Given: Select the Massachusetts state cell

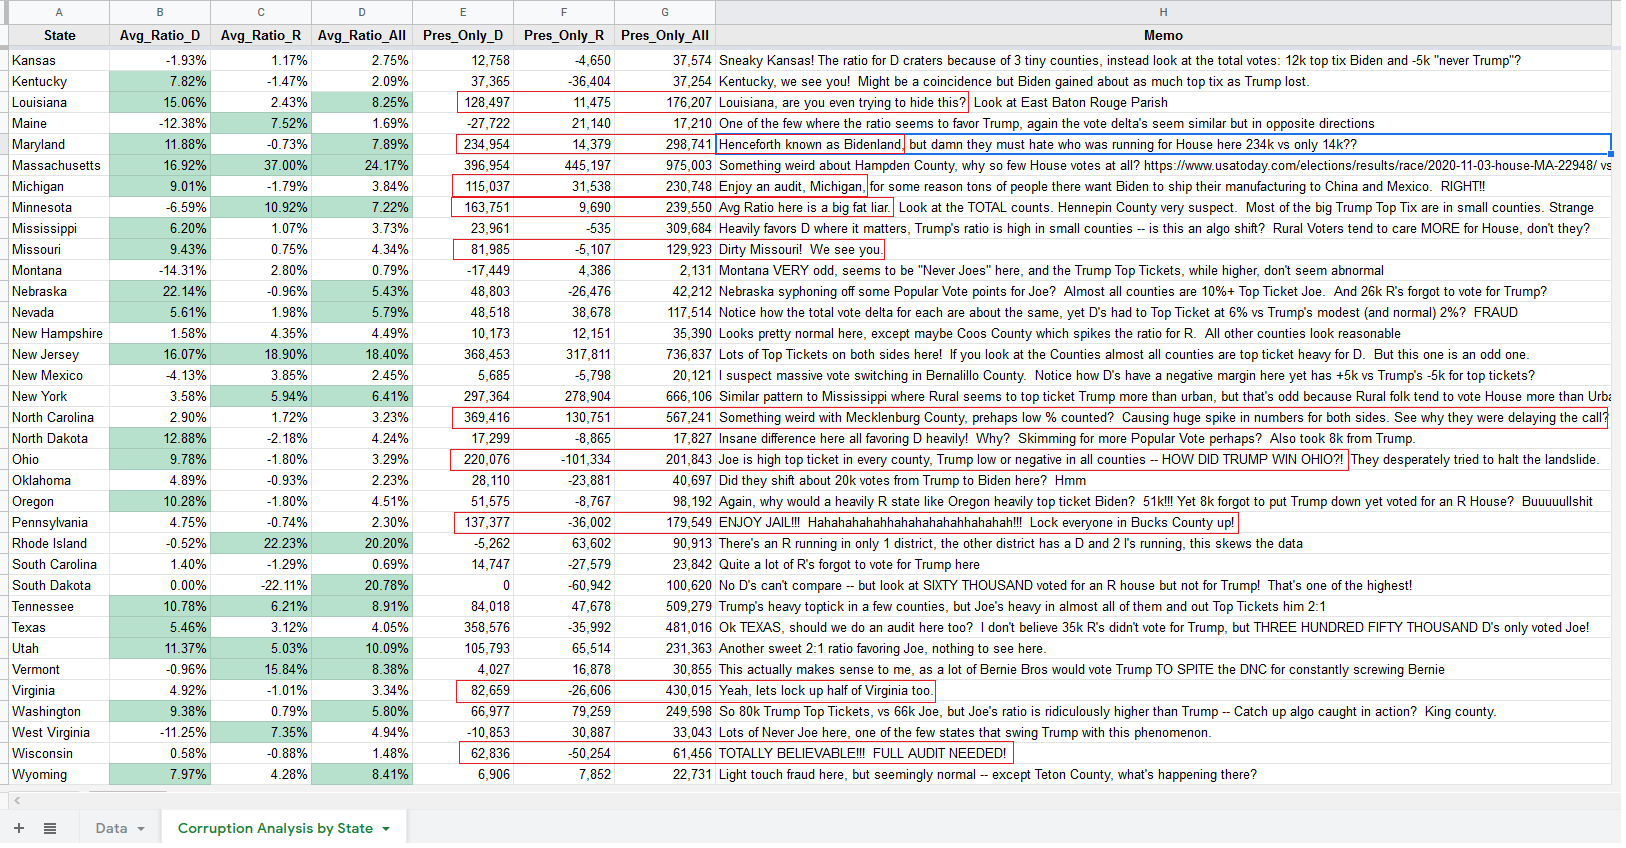Looking at the screenshot, I should pos(59,165).
